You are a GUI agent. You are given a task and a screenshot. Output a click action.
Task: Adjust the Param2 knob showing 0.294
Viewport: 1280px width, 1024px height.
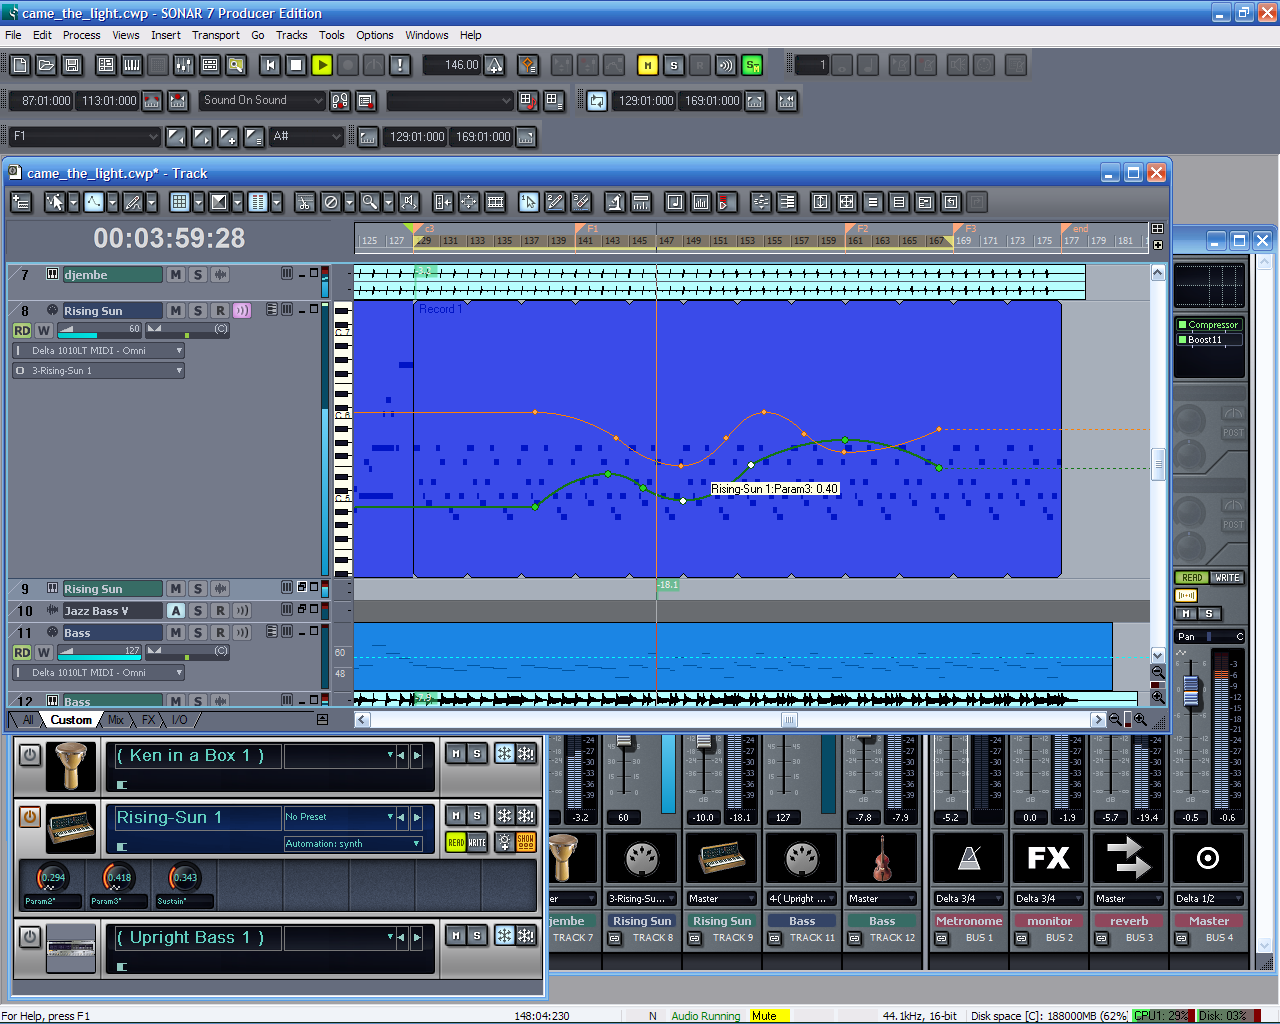pos(51,878)
